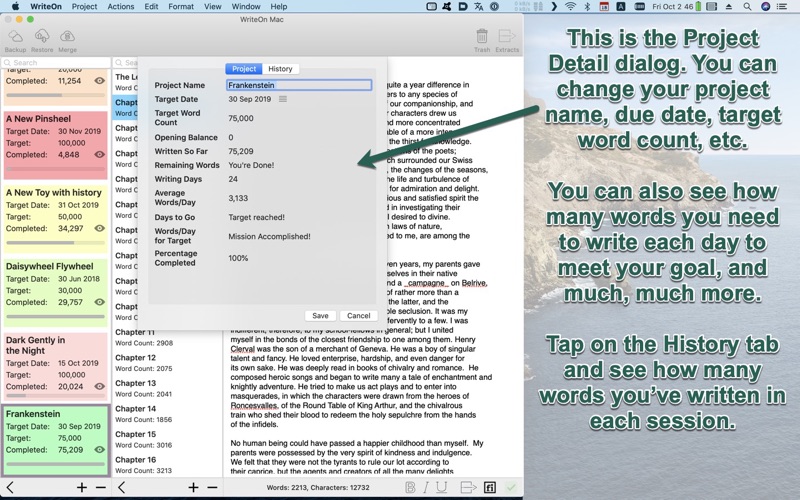Screen dimensions: 800x500
Task: Toggle eye icon for A New Toy with history
Action: point(99,228)
